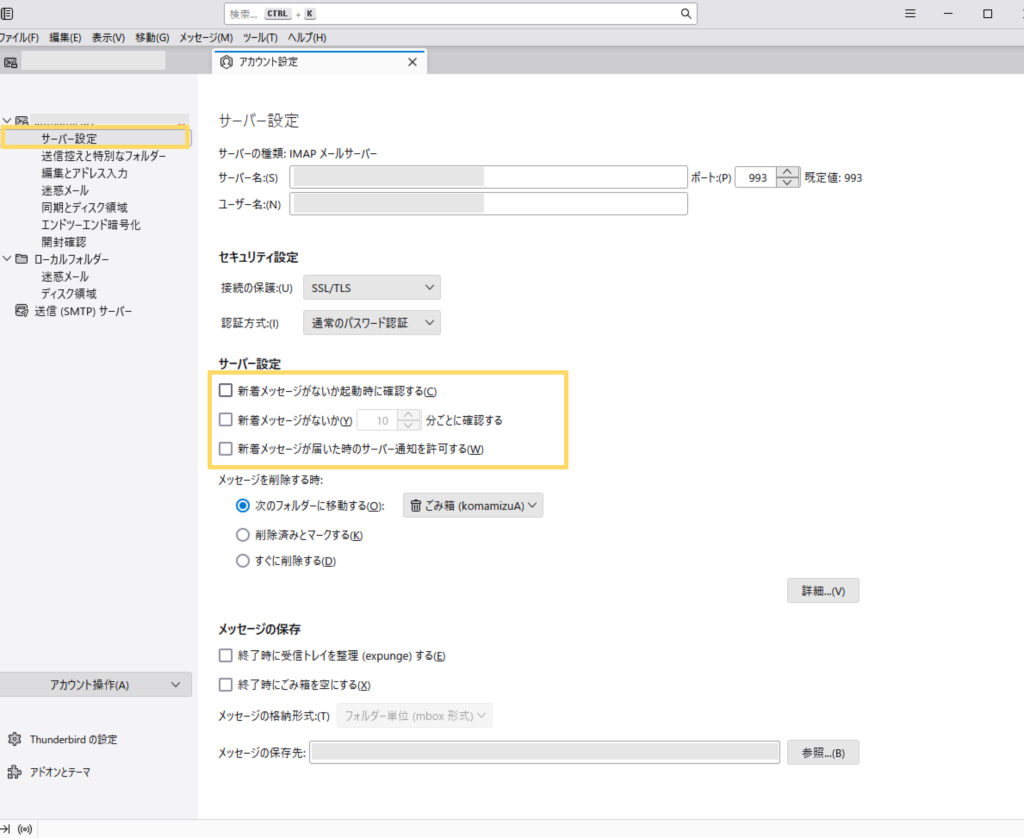Open the メッセージ menu
Image resolution: width=1024 pixels, height=838 pixels.
coord(206,37)
